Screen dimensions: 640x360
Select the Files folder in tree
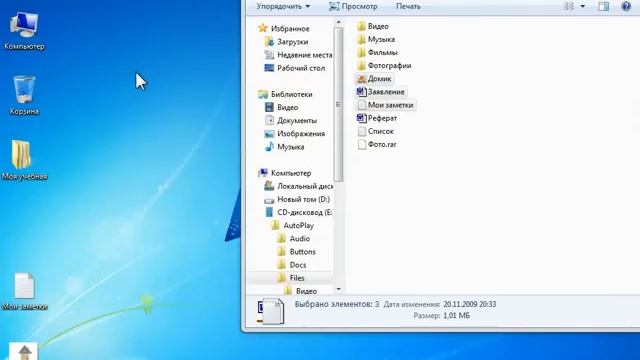291,278
